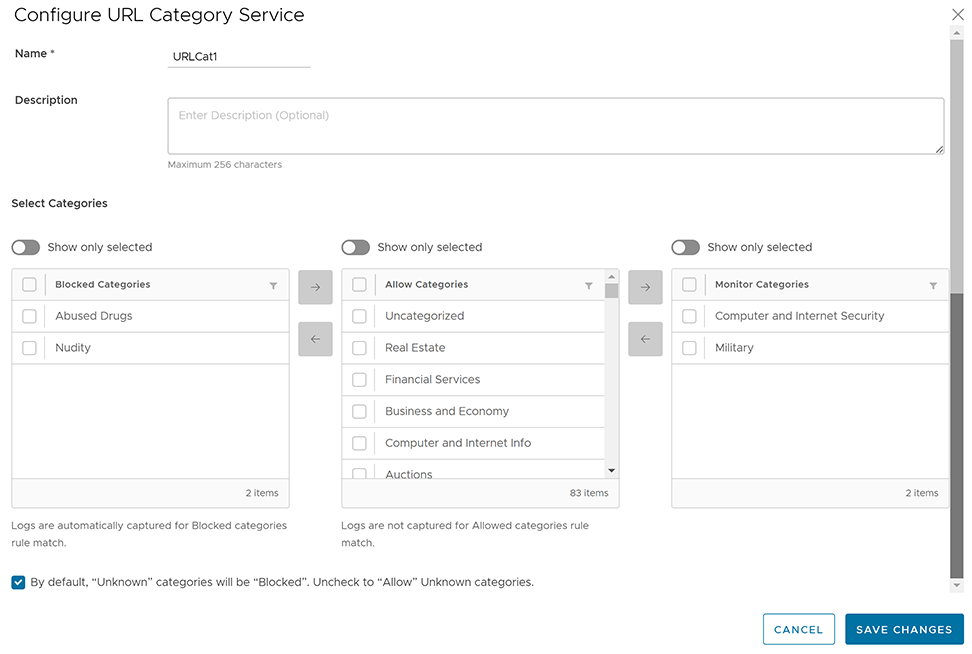
Task: Click the Cancel button
Action: (x=798, y=630)
